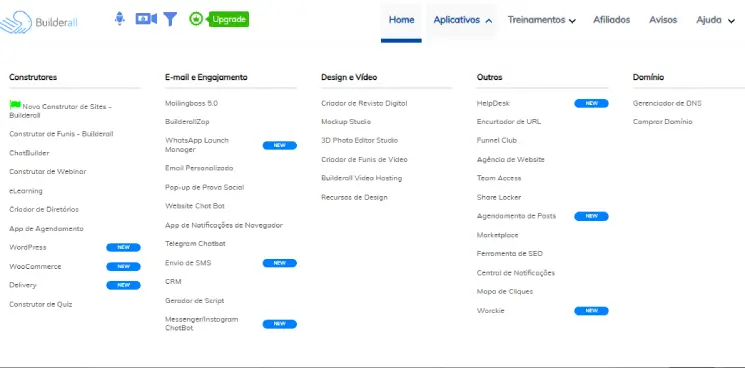Expand the Treinamentos dropdown

[x=541, y=20]
